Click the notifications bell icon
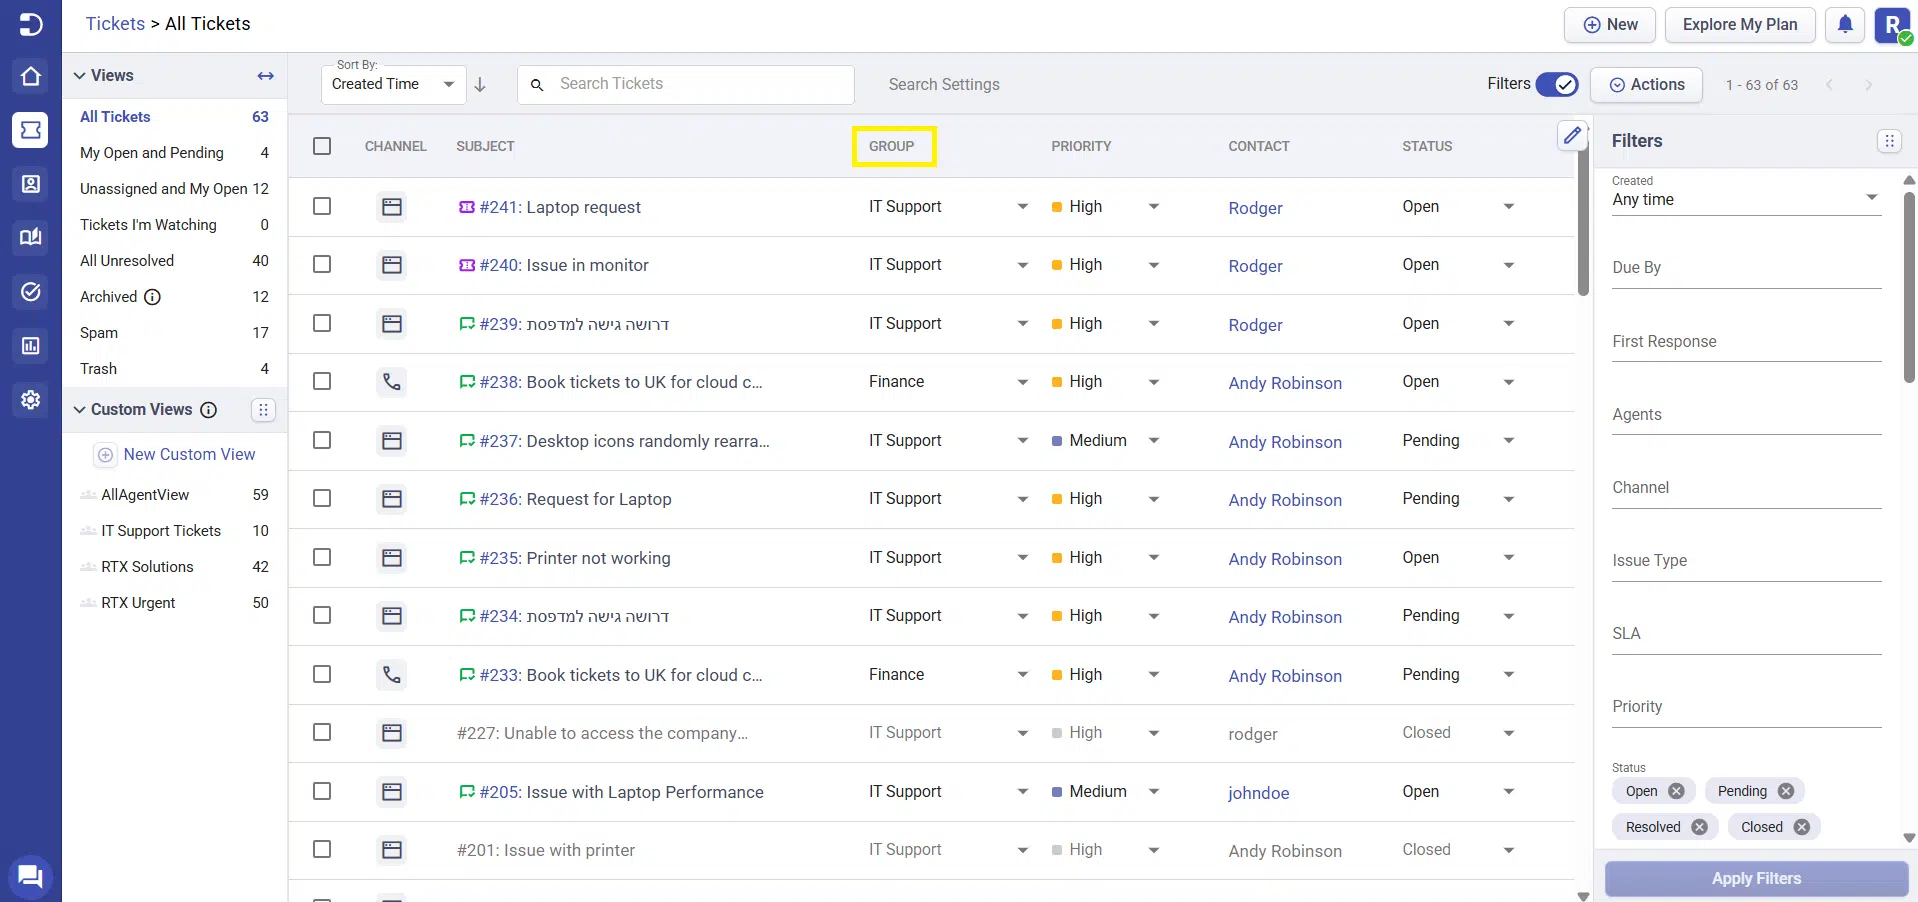Viewport: 1918px width, 902px height. click(1845, 25)
